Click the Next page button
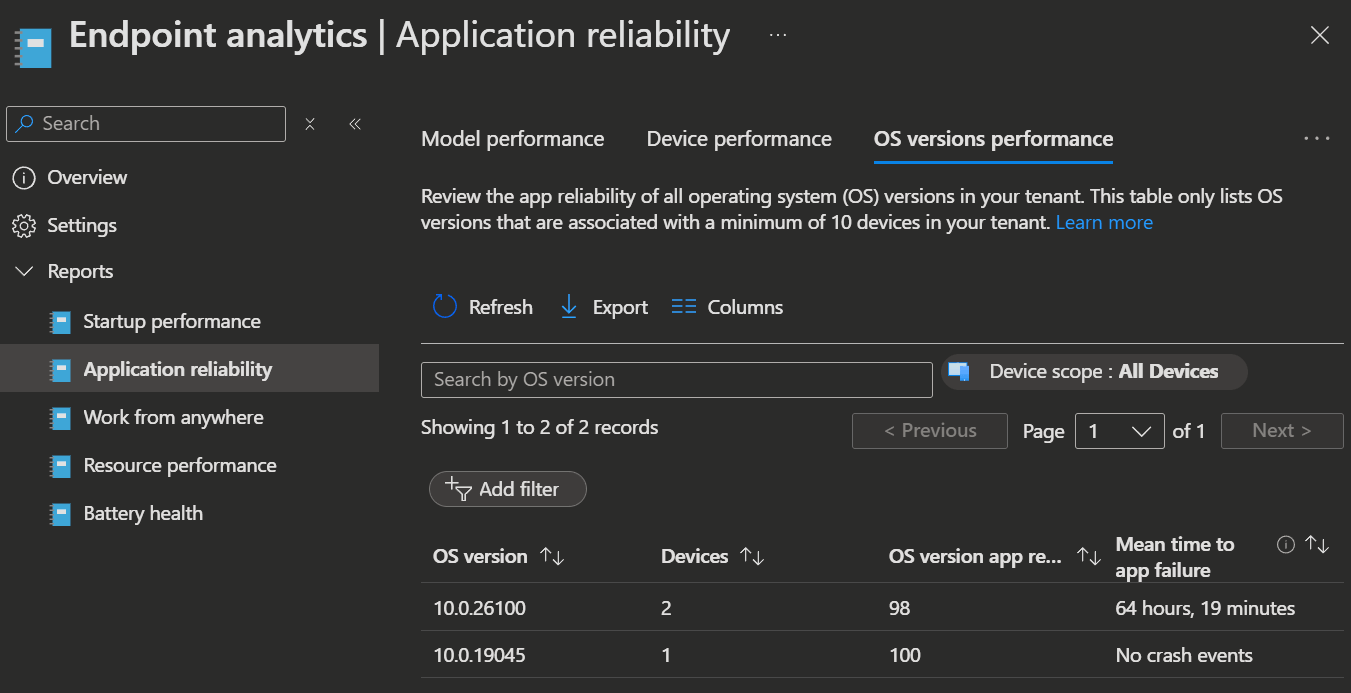Image resolution: width=1351 pixels, height=693 pixels. click(1282, 431)
